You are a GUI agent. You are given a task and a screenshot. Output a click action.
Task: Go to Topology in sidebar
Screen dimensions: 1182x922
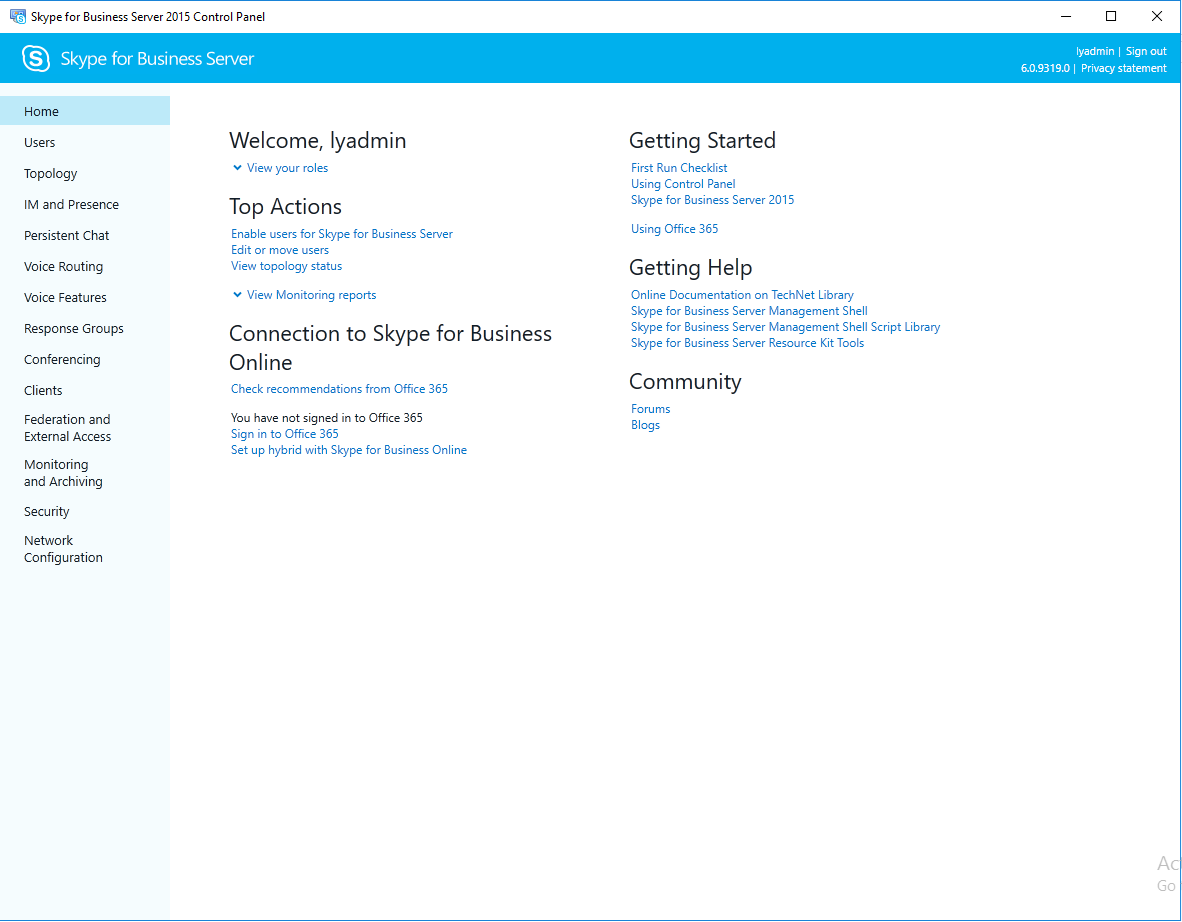[x=85, y=173]
